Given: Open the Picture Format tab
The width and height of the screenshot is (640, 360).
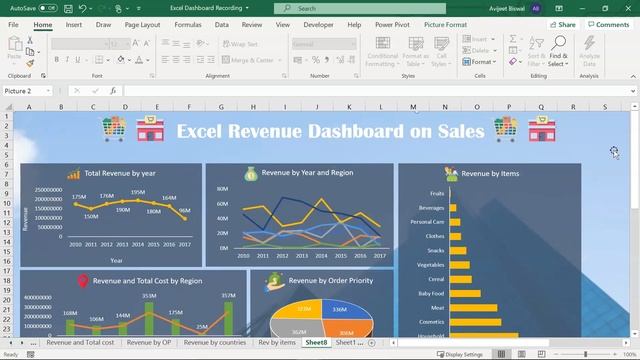Looking at the screenshot, I should coord(445,25).
